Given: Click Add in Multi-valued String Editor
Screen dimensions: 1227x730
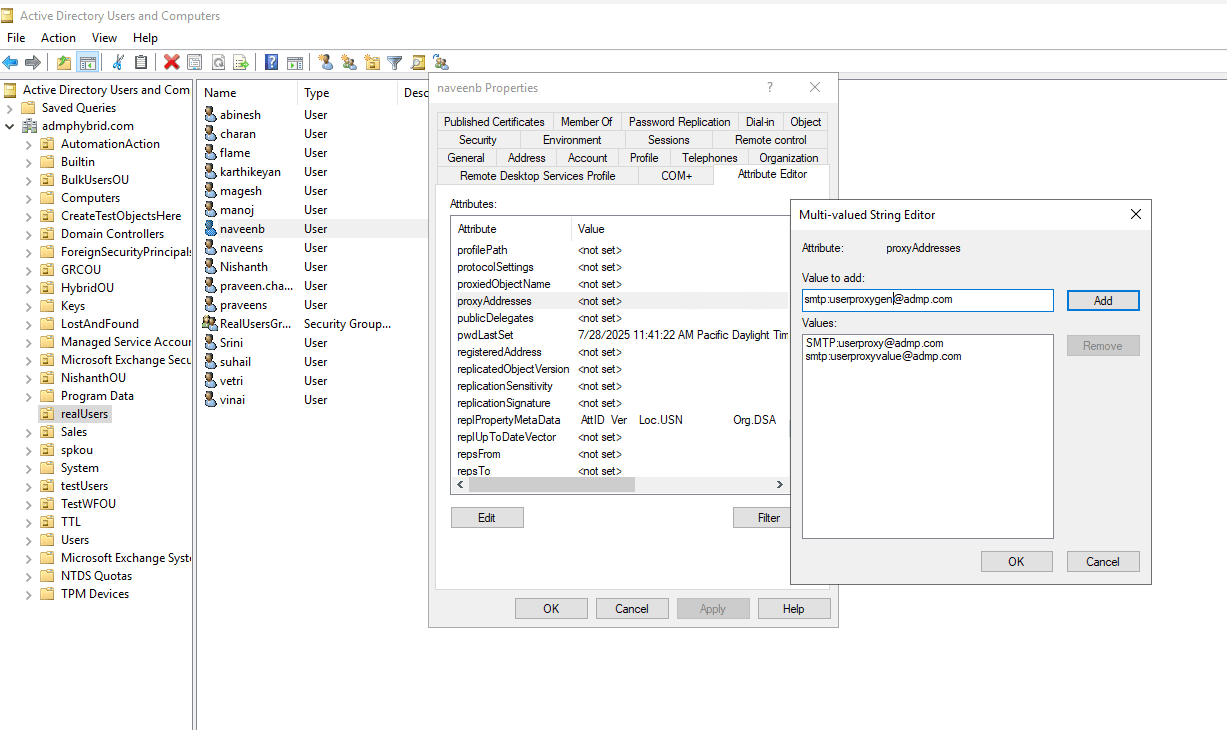Looking at the screenshot, I should tap(1103, 300).
